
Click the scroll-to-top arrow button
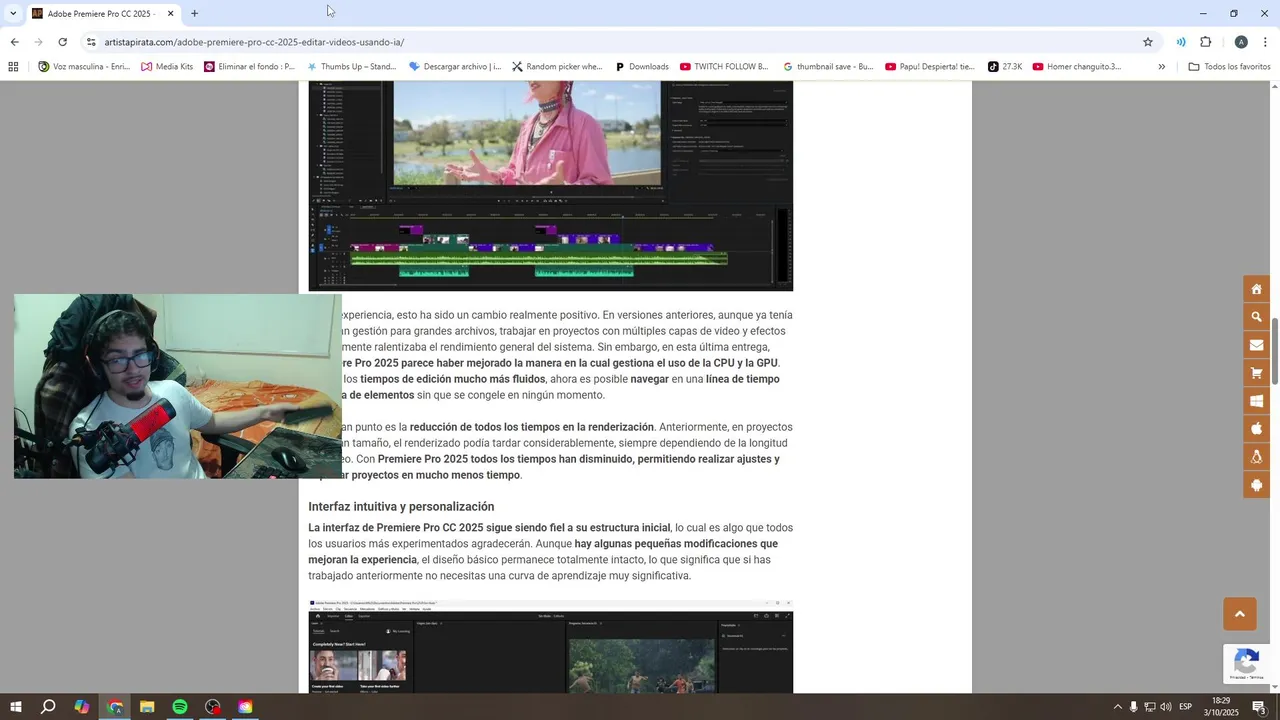(x=1239, y=614)
